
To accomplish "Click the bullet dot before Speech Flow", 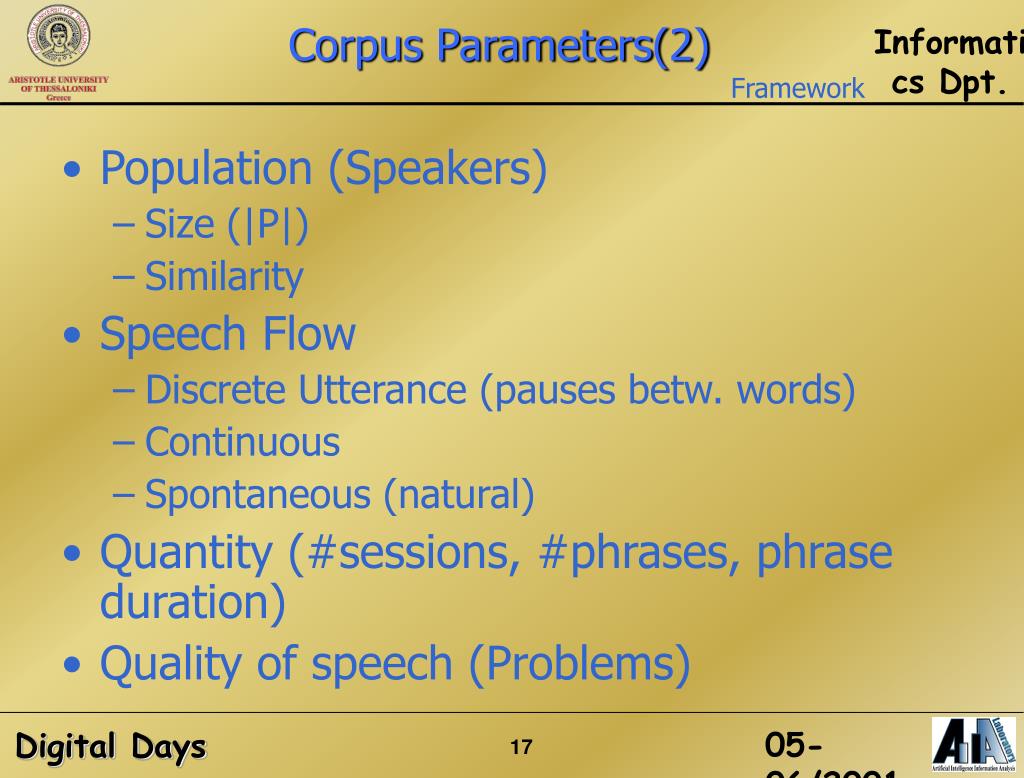I will (x=72, y=336).
